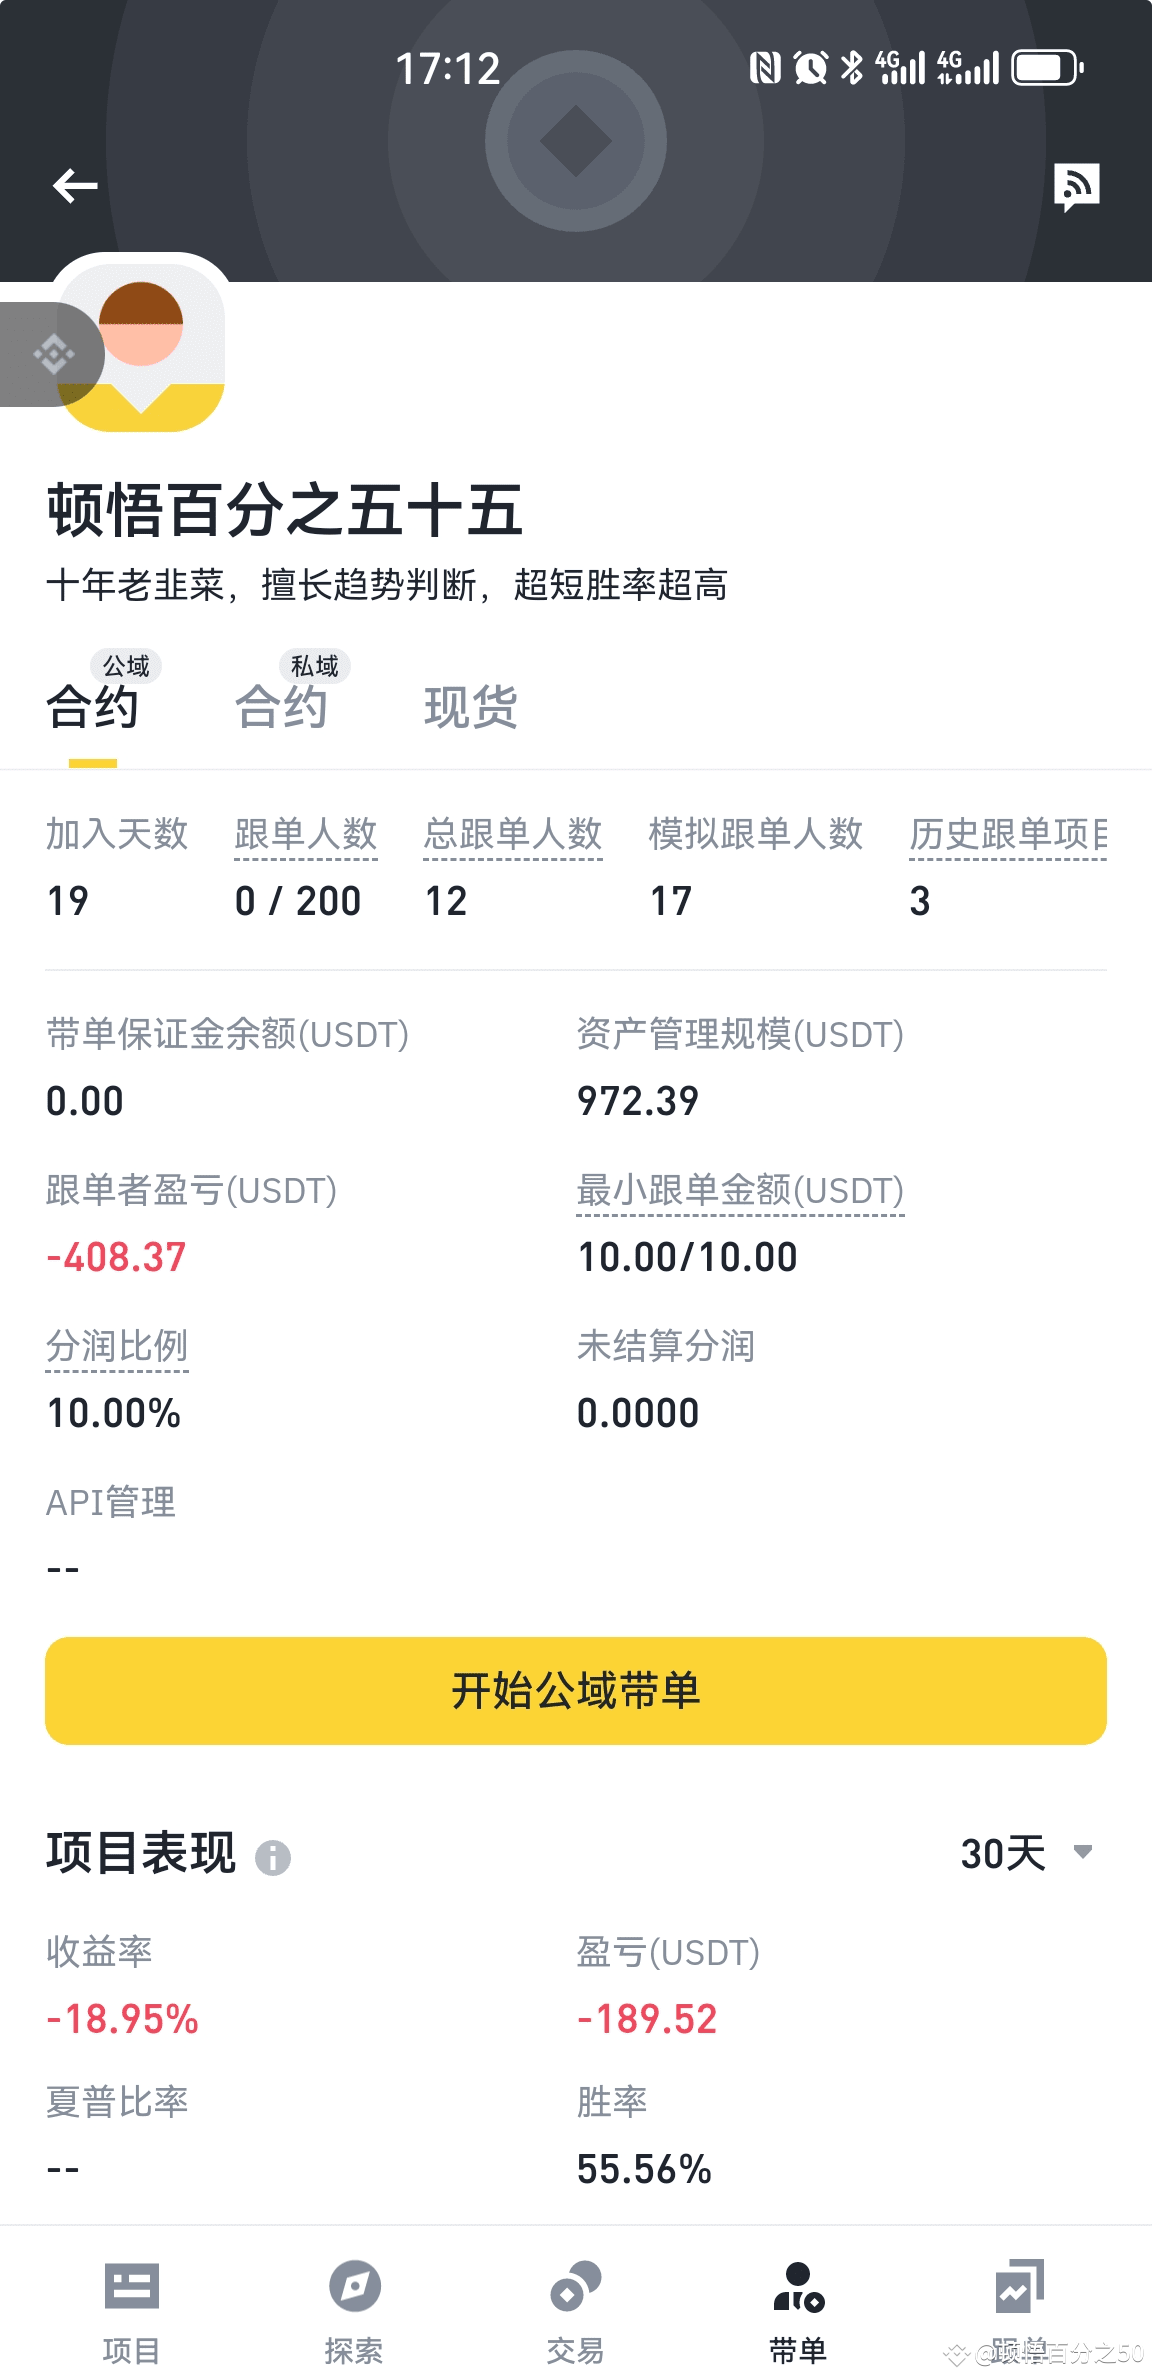Go to the 交易 trade icon
Screen dimensions: 1152x2376
click(x=575, y=2288)
